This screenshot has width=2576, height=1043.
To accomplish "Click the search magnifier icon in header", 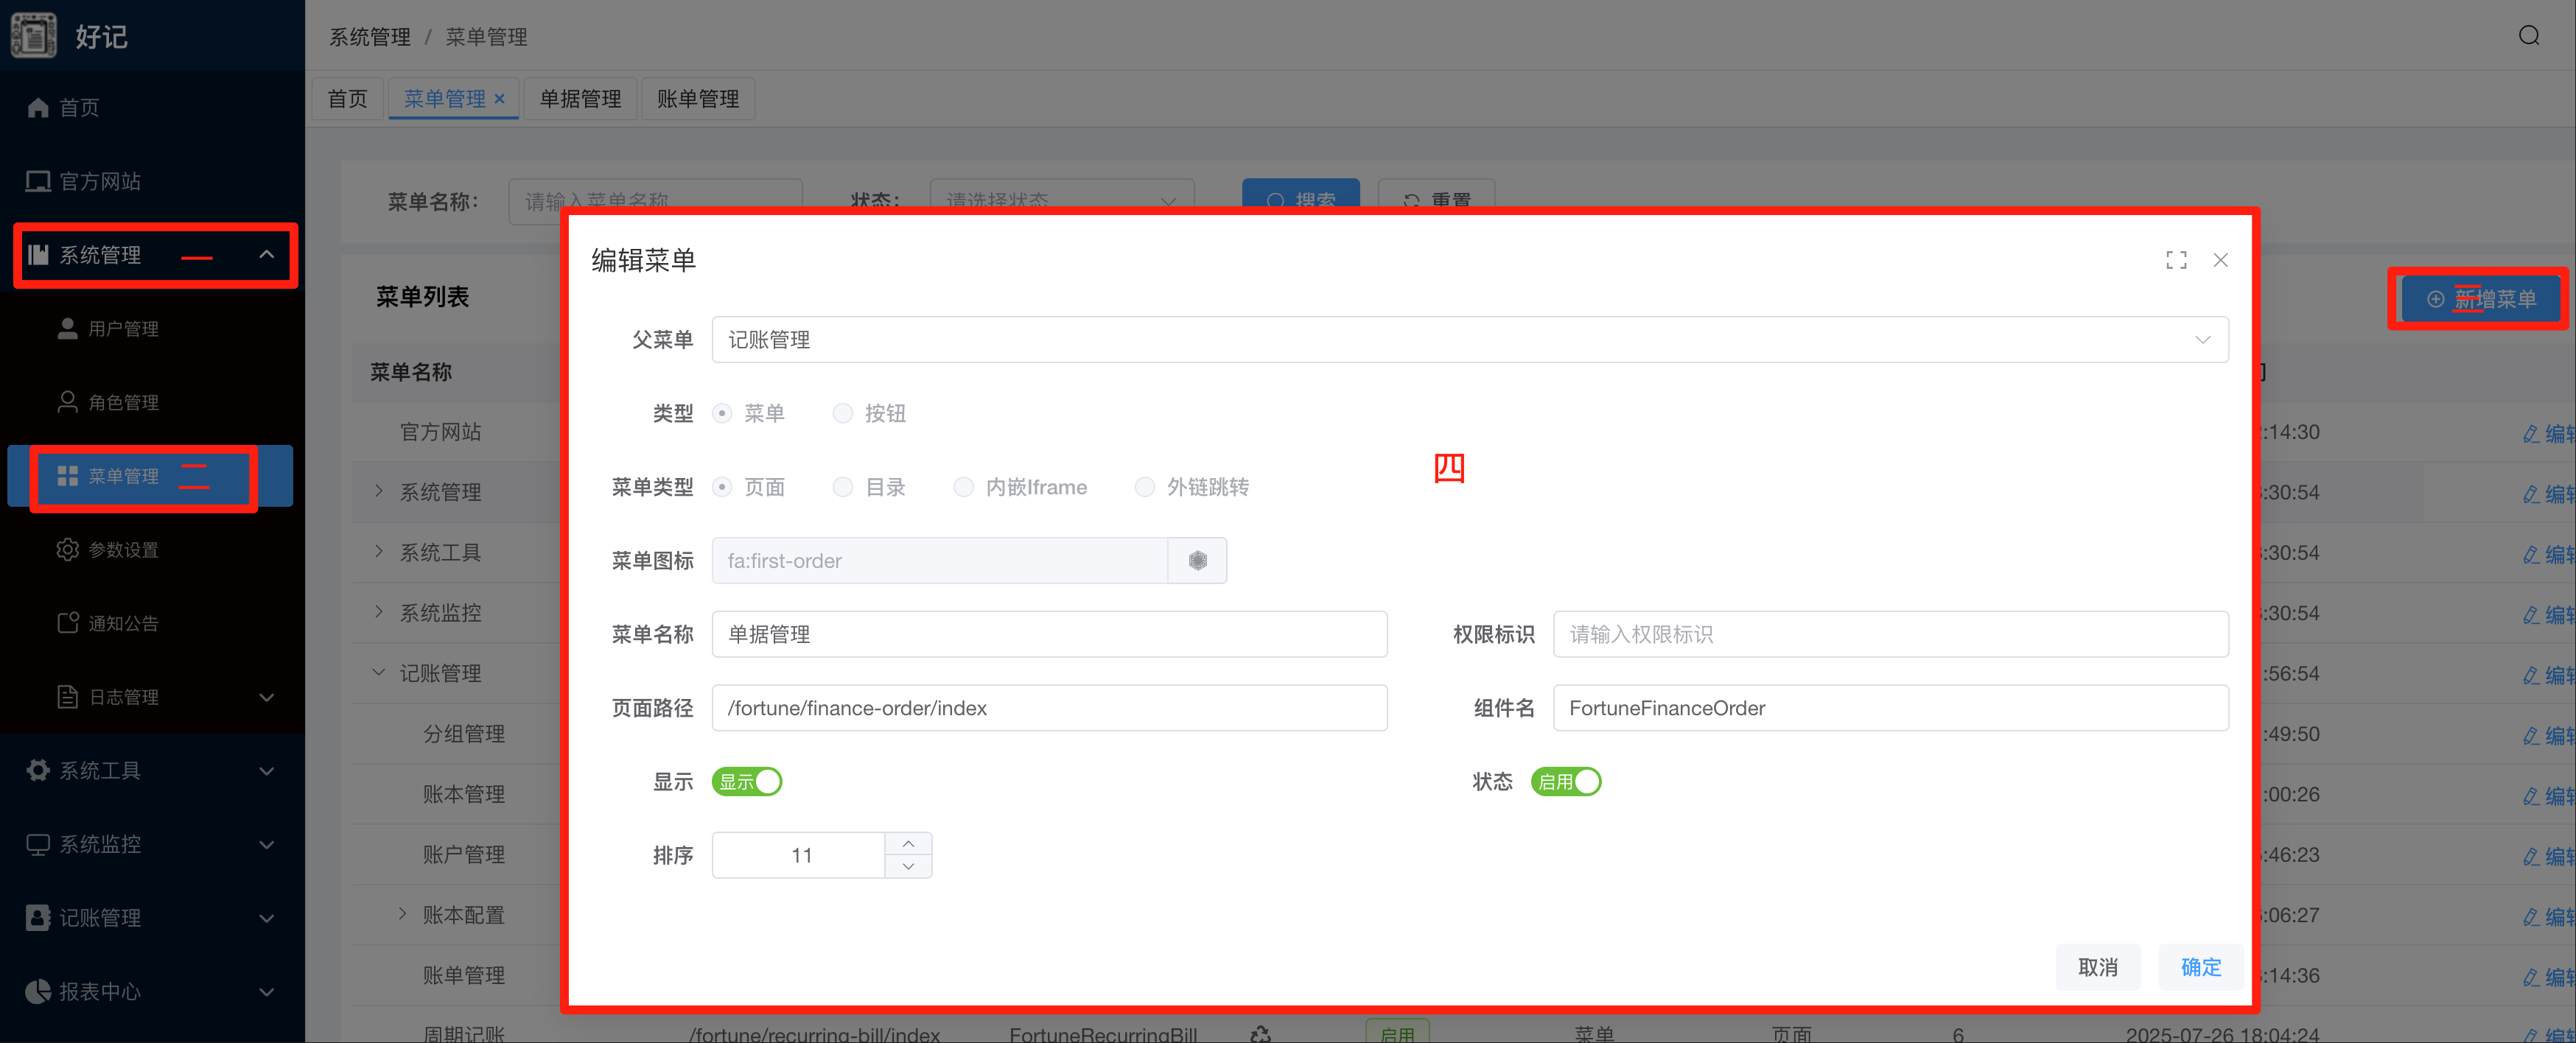I will click(x=2529, y=36).
